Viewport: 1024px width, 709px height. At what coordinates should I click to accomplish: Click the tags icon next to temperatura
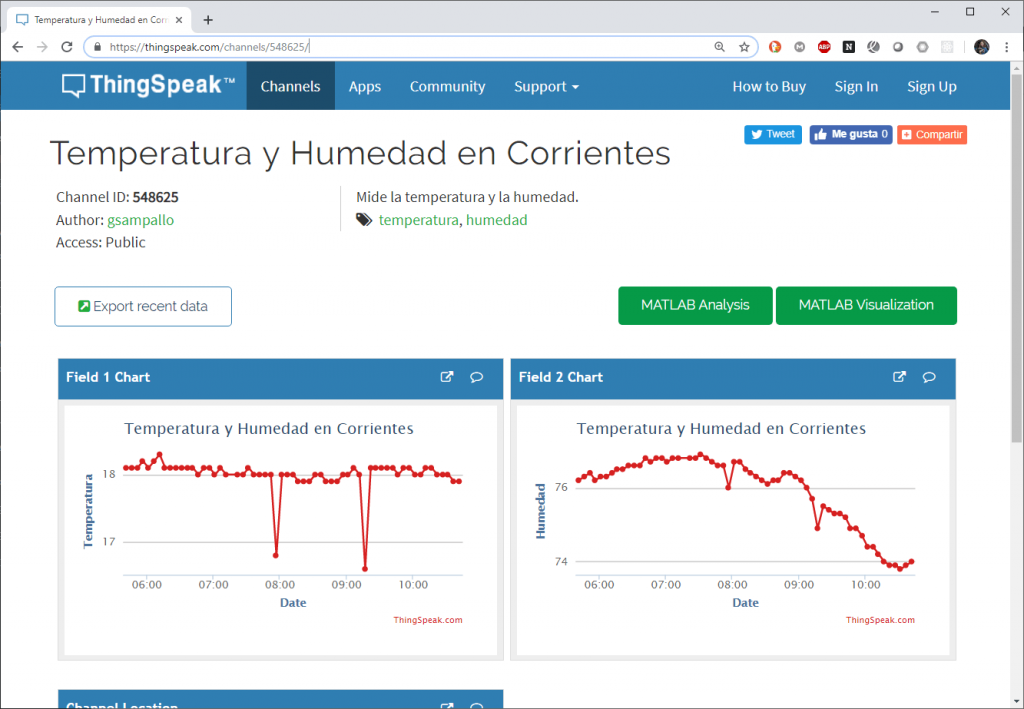tap(364, 219)
